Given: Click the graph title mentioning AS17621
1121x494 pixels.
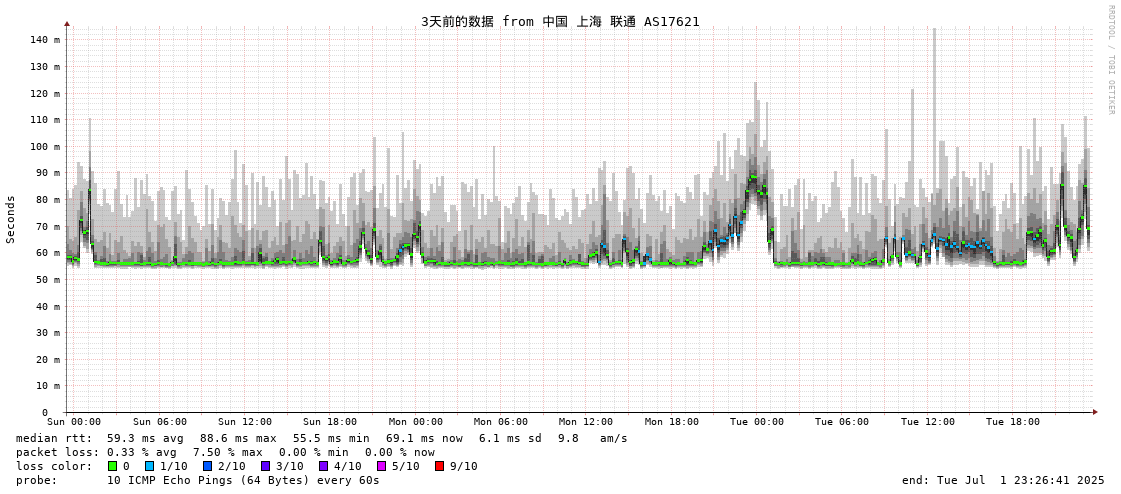Looking at the screenshot, I should click(x=560, y=21).
